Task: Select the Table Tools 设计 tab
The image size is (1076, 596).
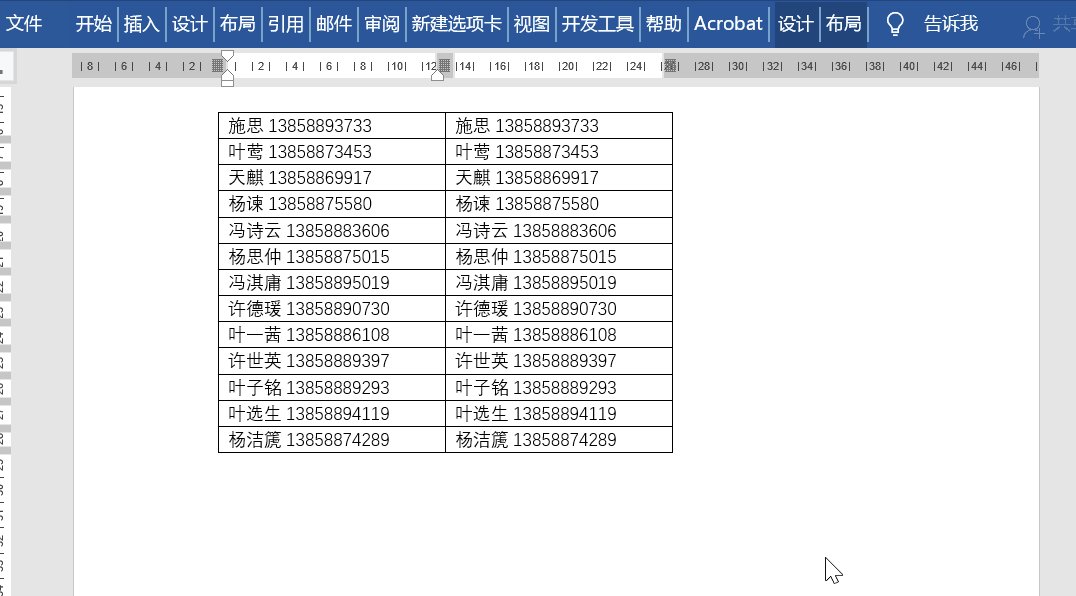Action: [x=795, y=24]
